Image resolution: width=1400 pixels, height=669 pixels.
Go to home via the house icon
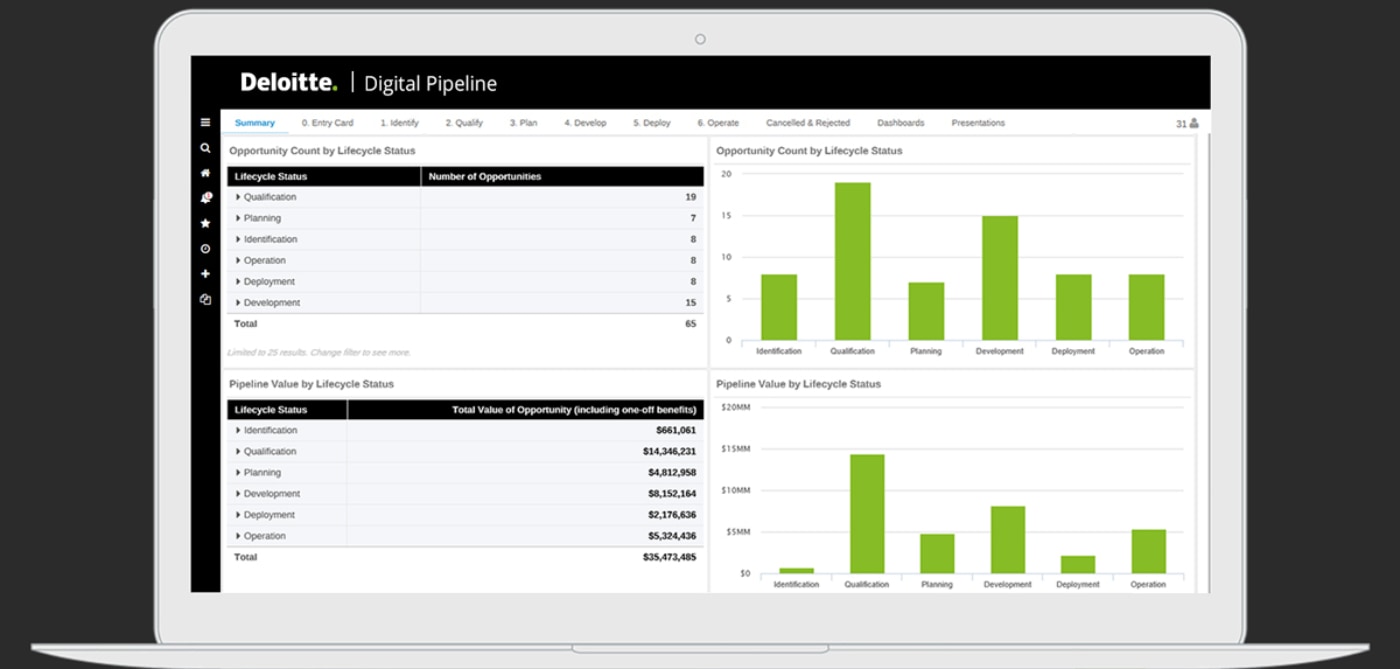(x=205, y=173)
